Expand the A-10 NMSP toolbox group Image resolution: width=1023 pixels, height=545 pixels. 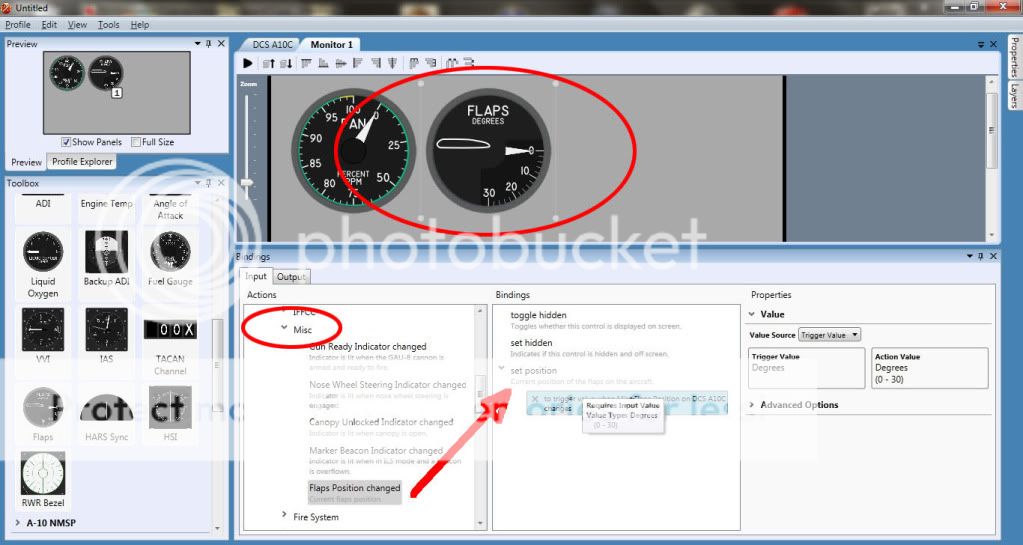pos(18,523)
